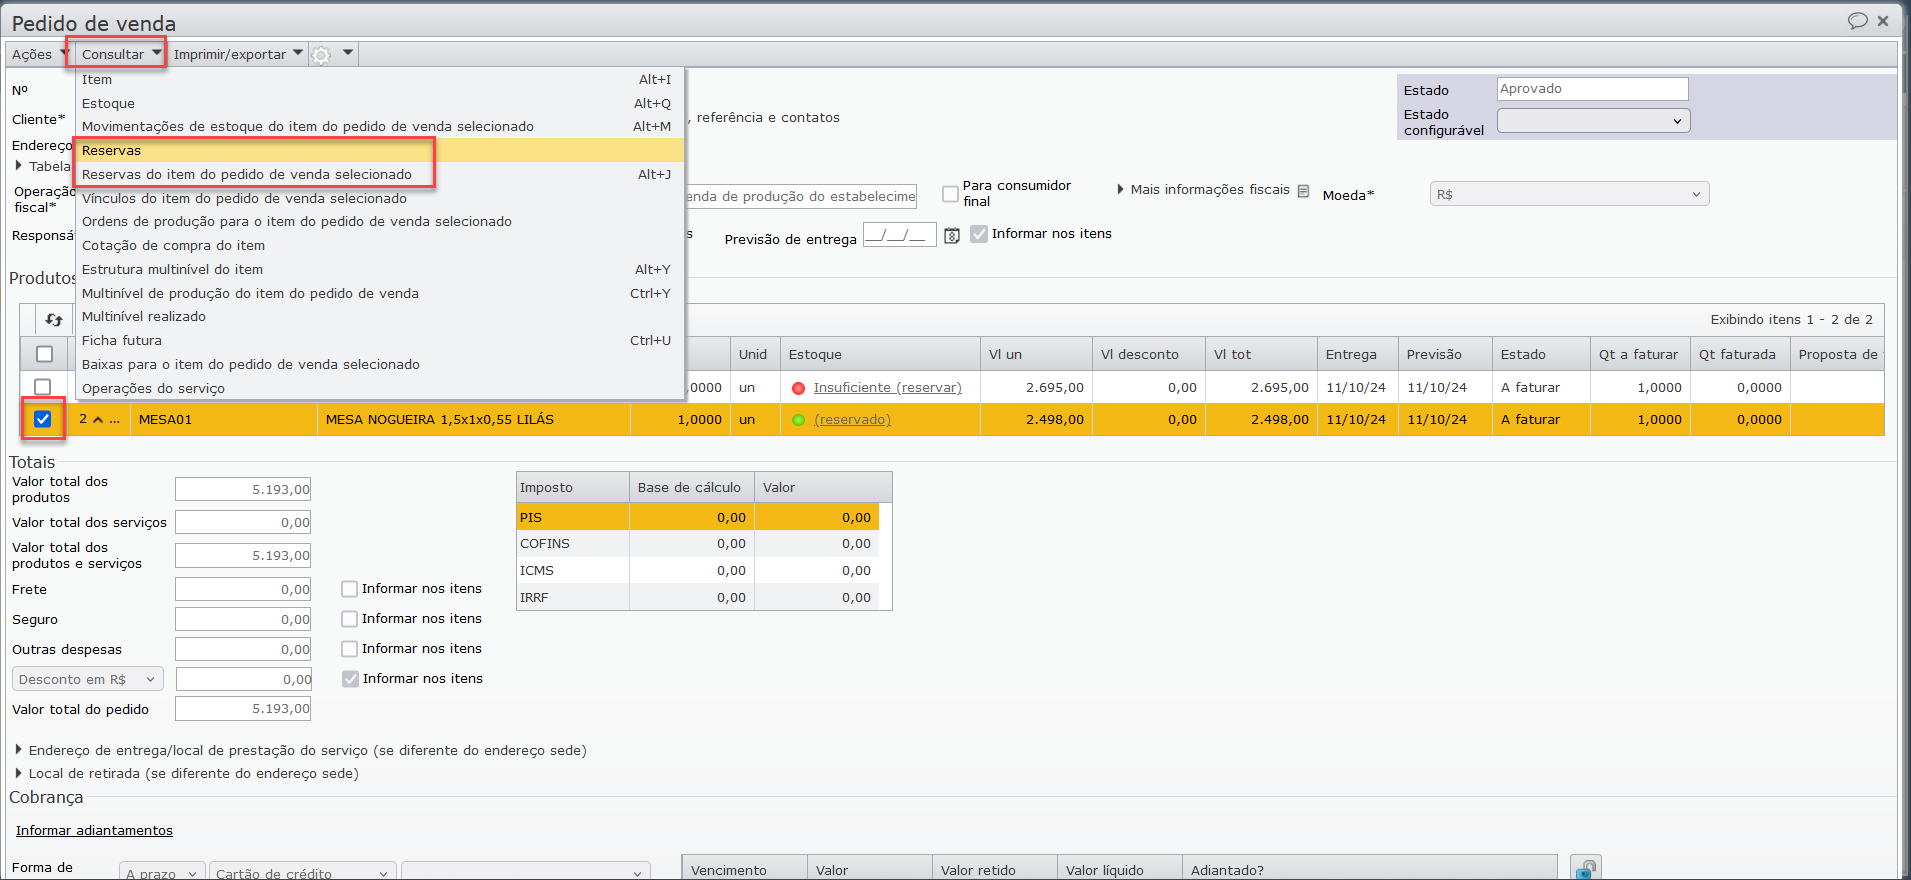
Task: Click the document icon beside Mais informações fiscais
Action: pyautogui.click(x=1303, y=191)
